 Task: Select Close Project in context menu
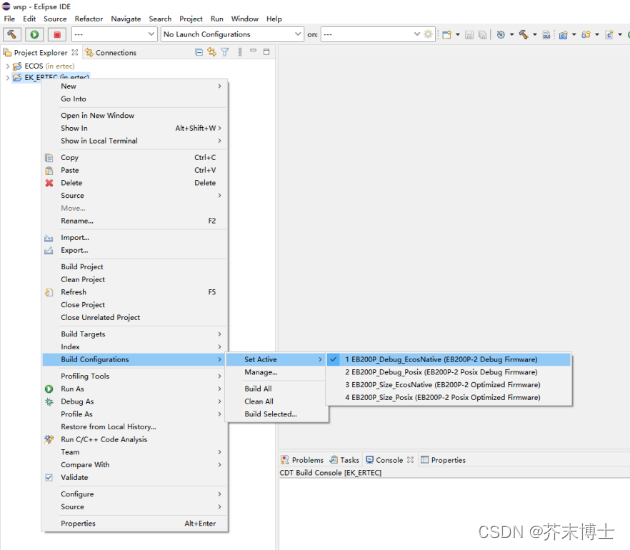point(135,305)
